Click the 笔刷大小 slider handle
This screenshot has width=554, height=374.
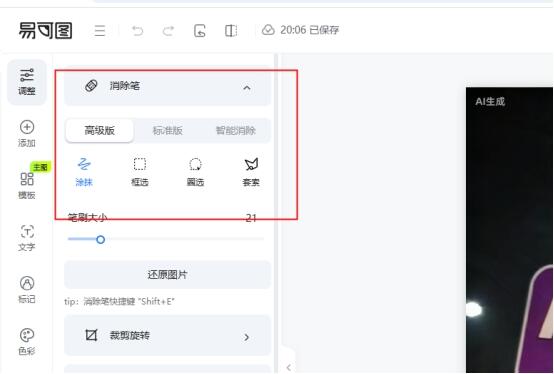tap(100, 240)
